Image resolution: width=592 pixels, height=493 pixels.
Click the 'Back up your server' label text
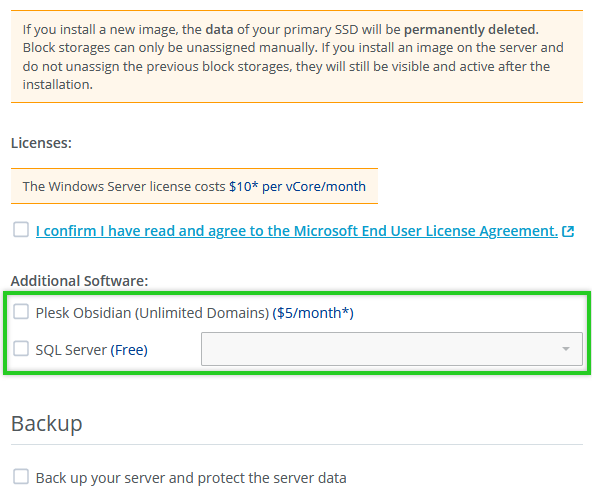[x=191, y=478]
